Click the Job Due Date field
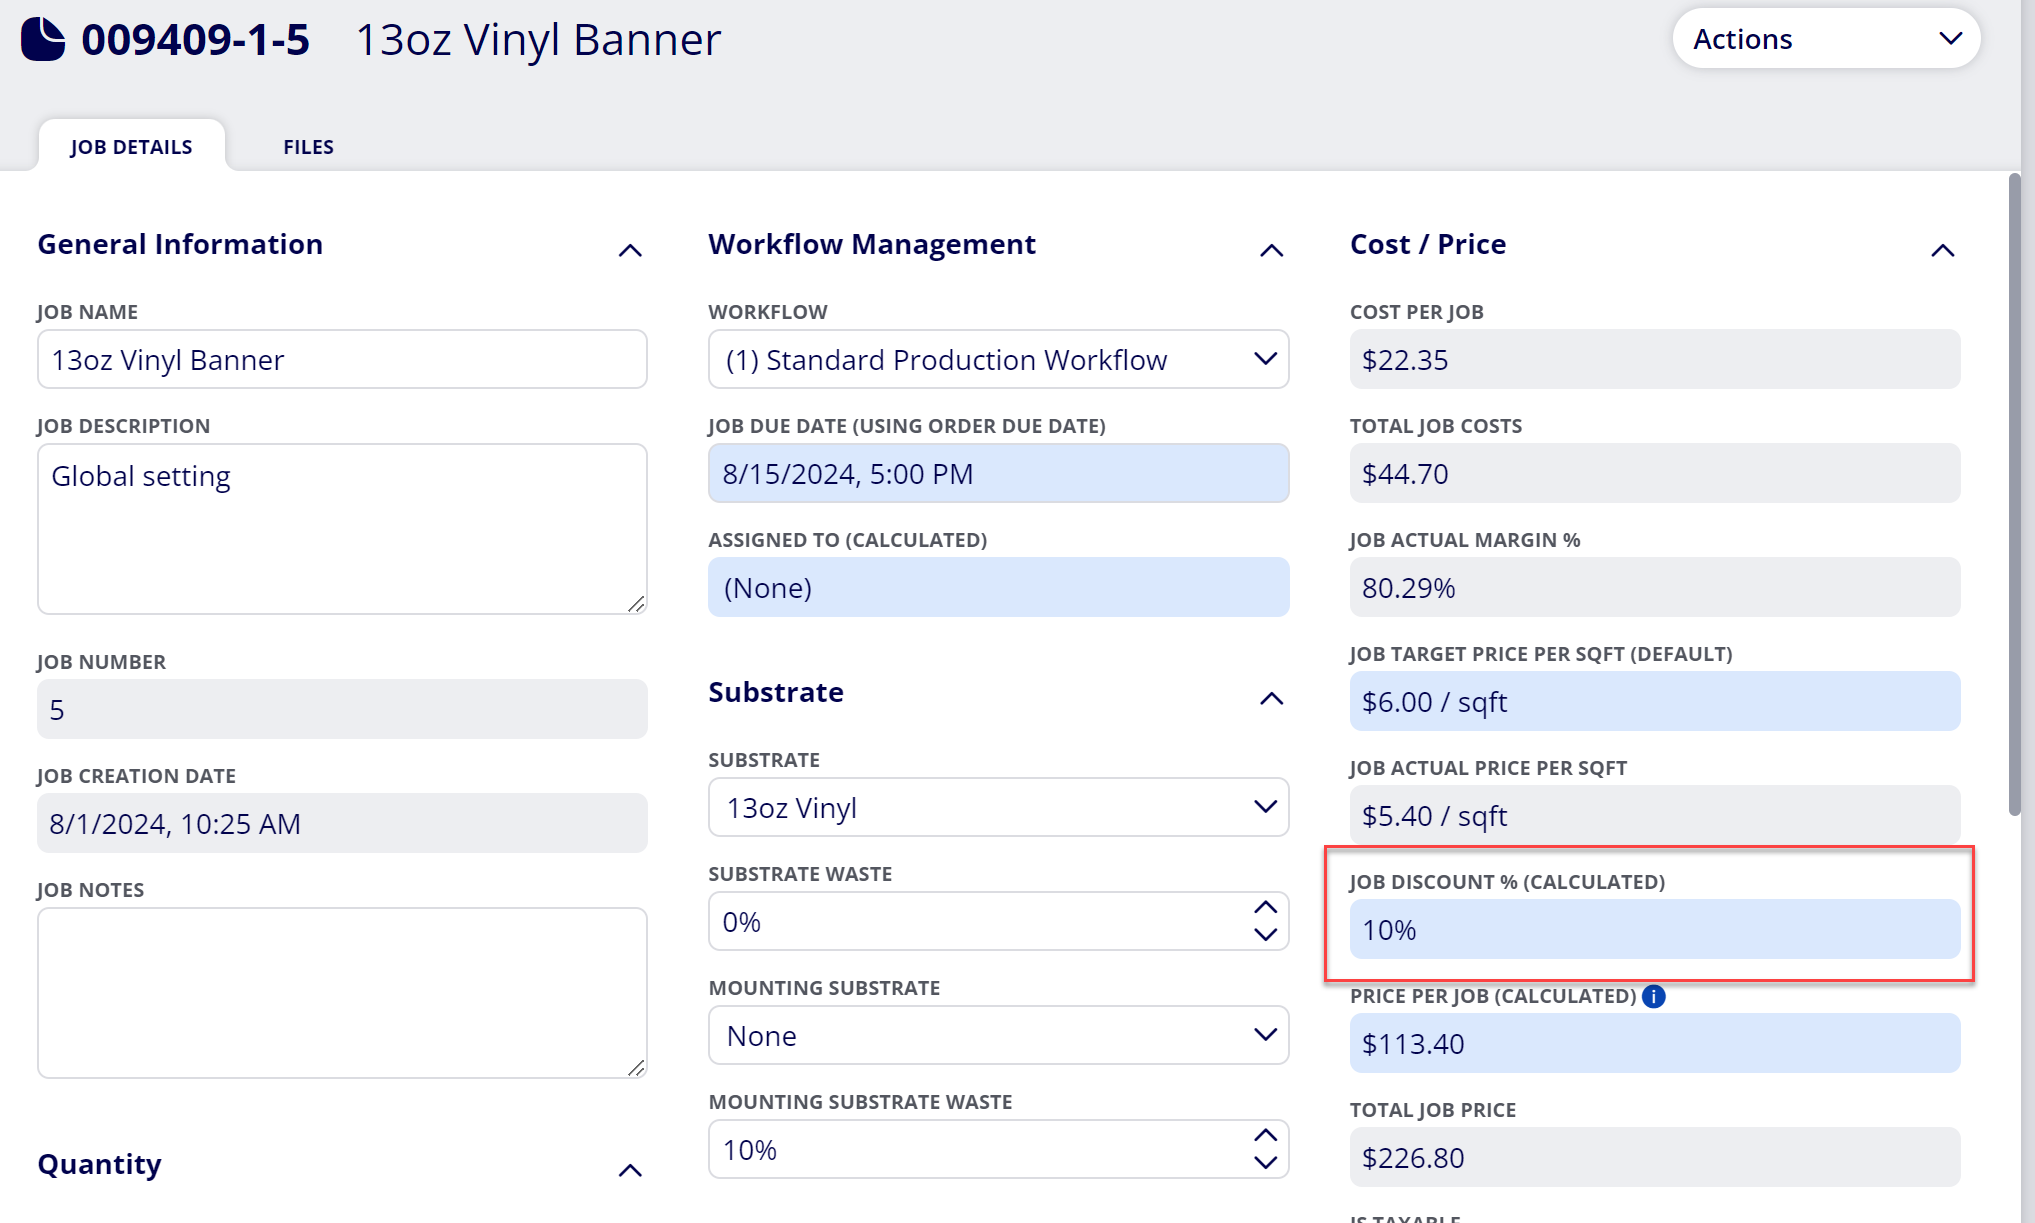 [x=998, y=473]
